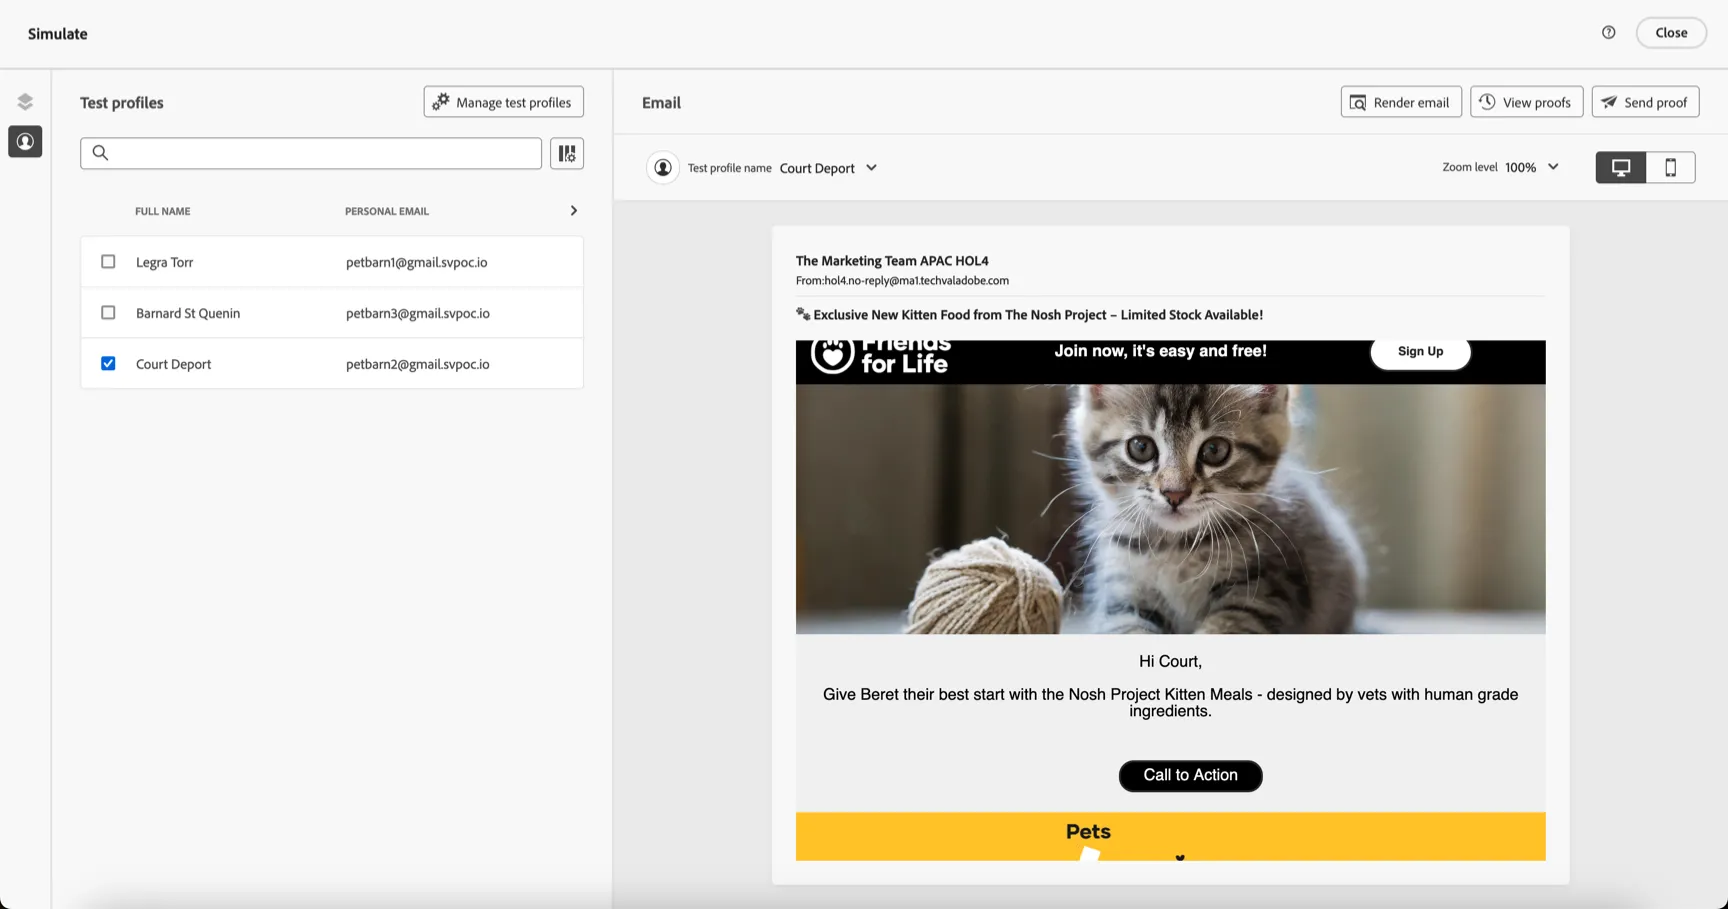This screenshot has height=909, width=1728.
Task: Click the sender address hol4.no-reply text
Action: pos(902,281)
